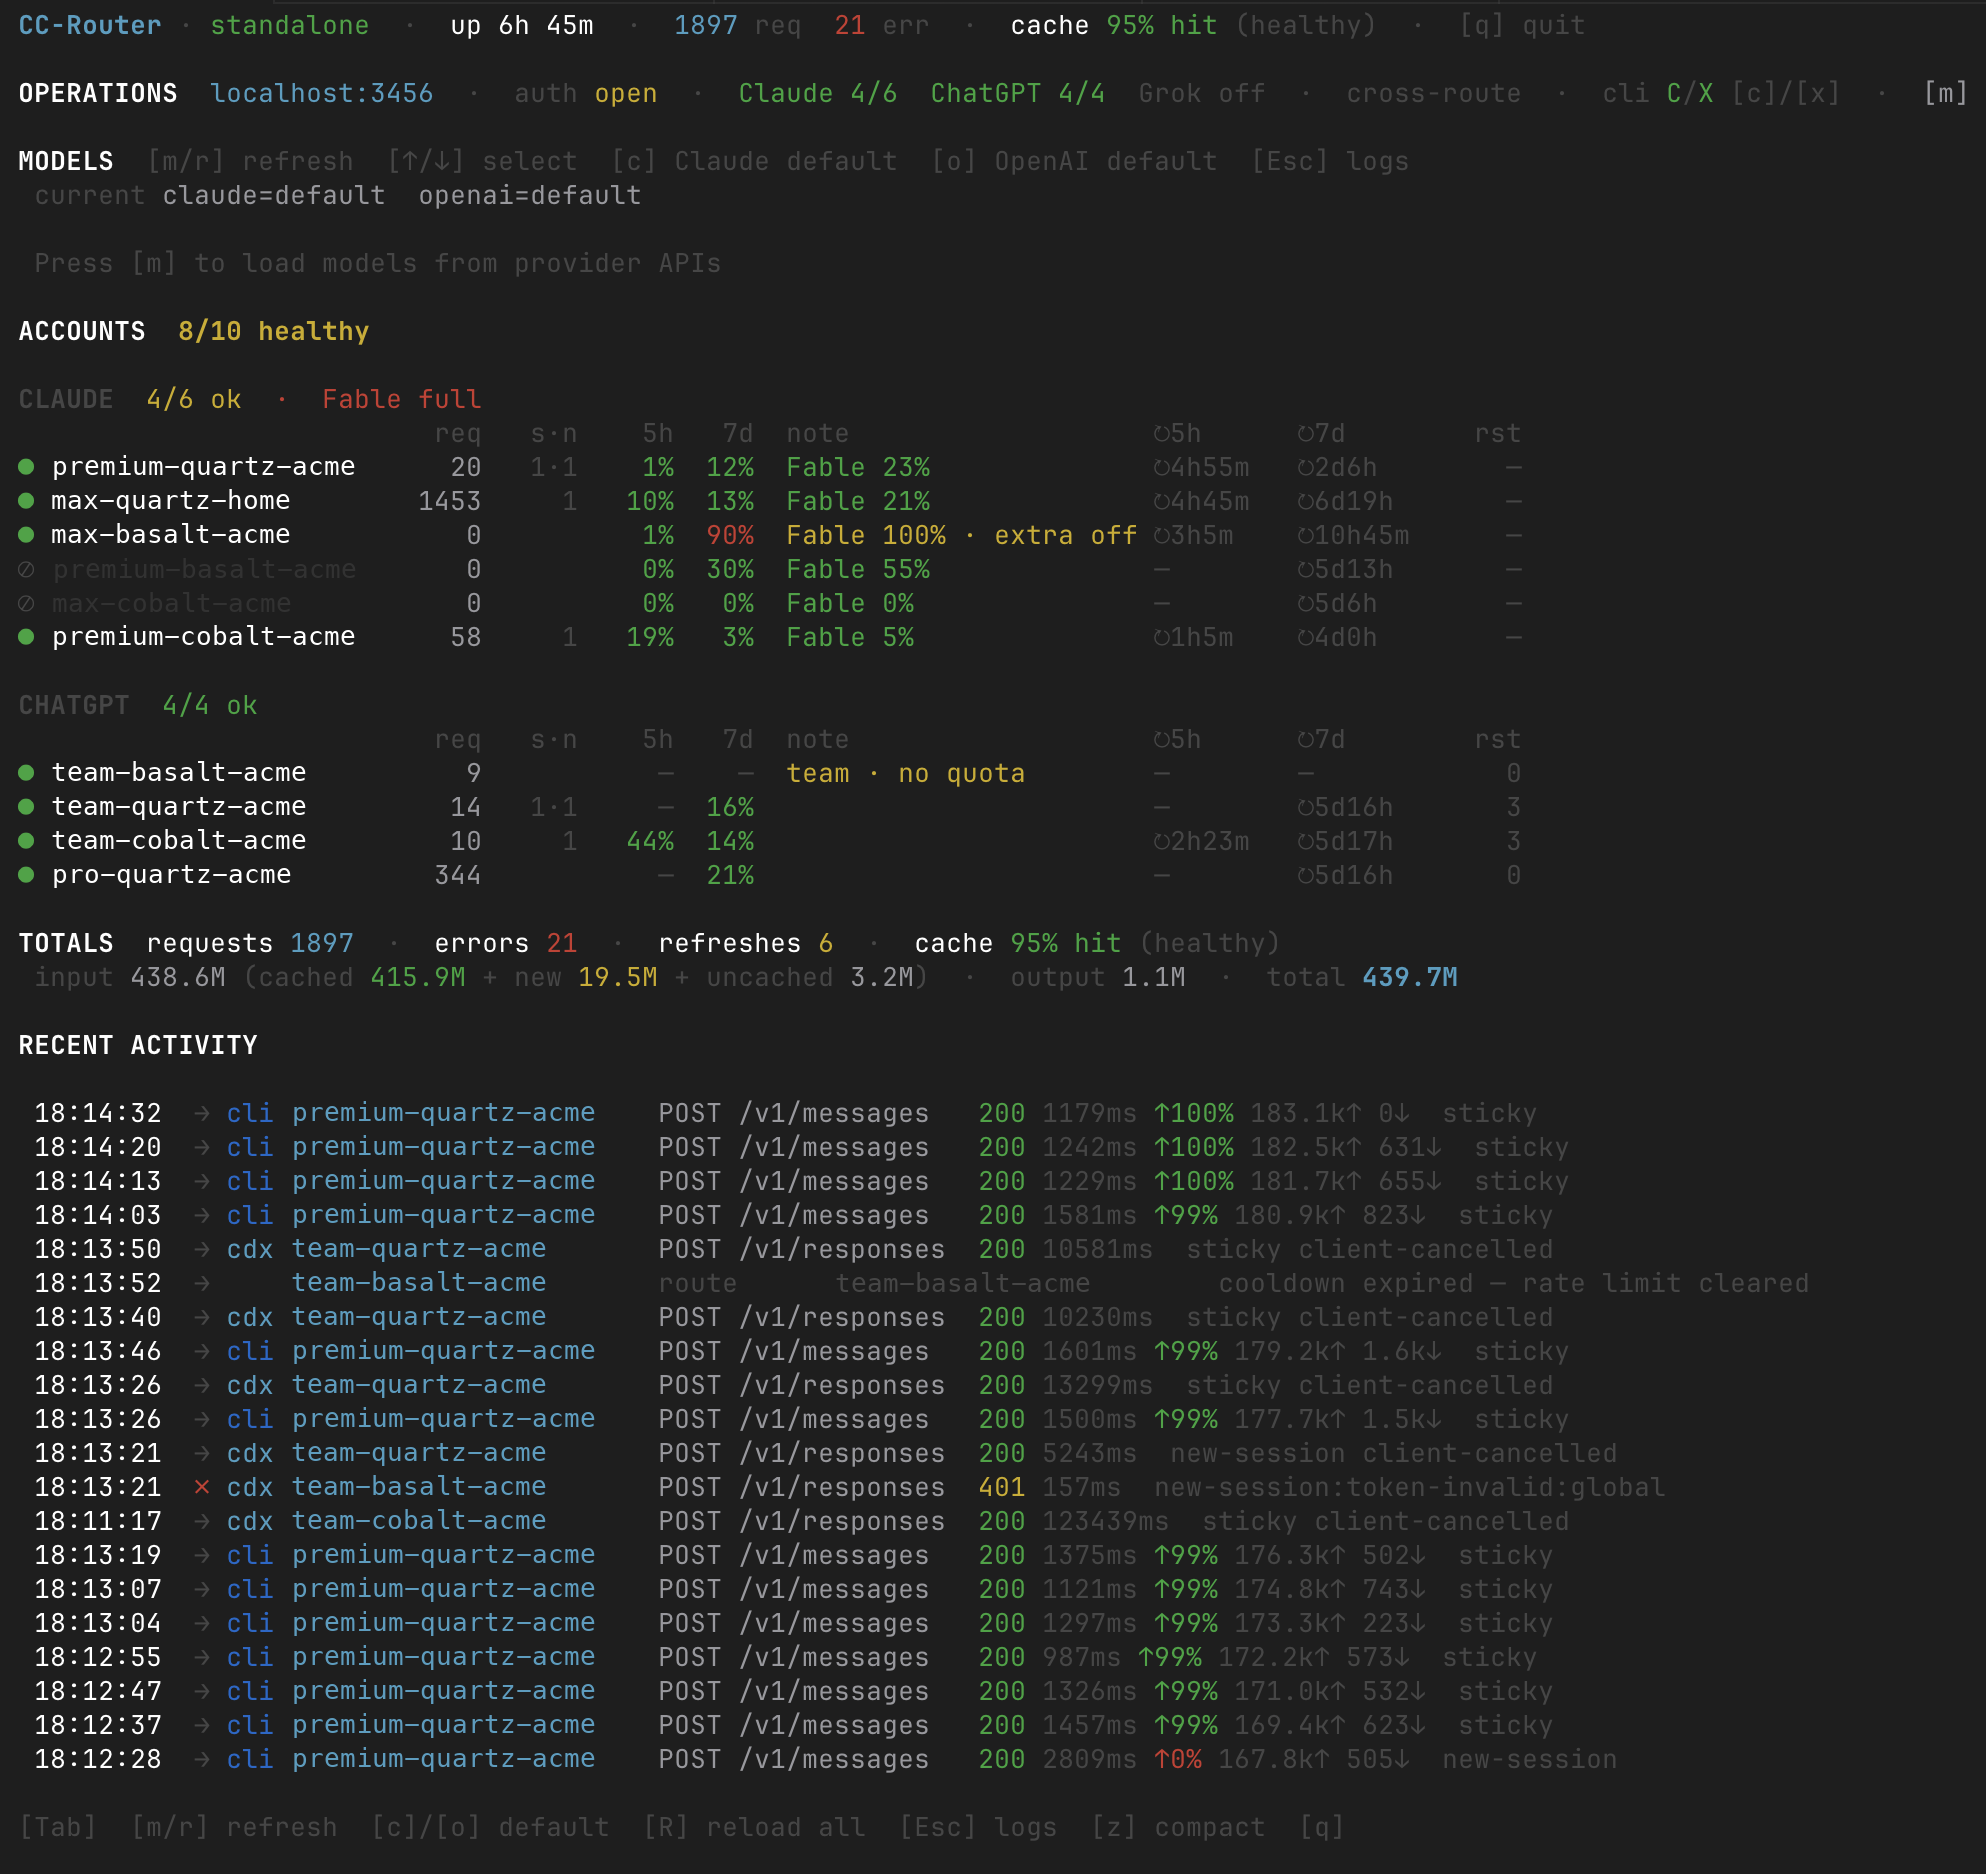Image resolution: width=1986 pixels, height=1874 pixels.
Task: Select the premium-quartz-acme account row name
Action: pyautogui.click(x=203, y=467)
